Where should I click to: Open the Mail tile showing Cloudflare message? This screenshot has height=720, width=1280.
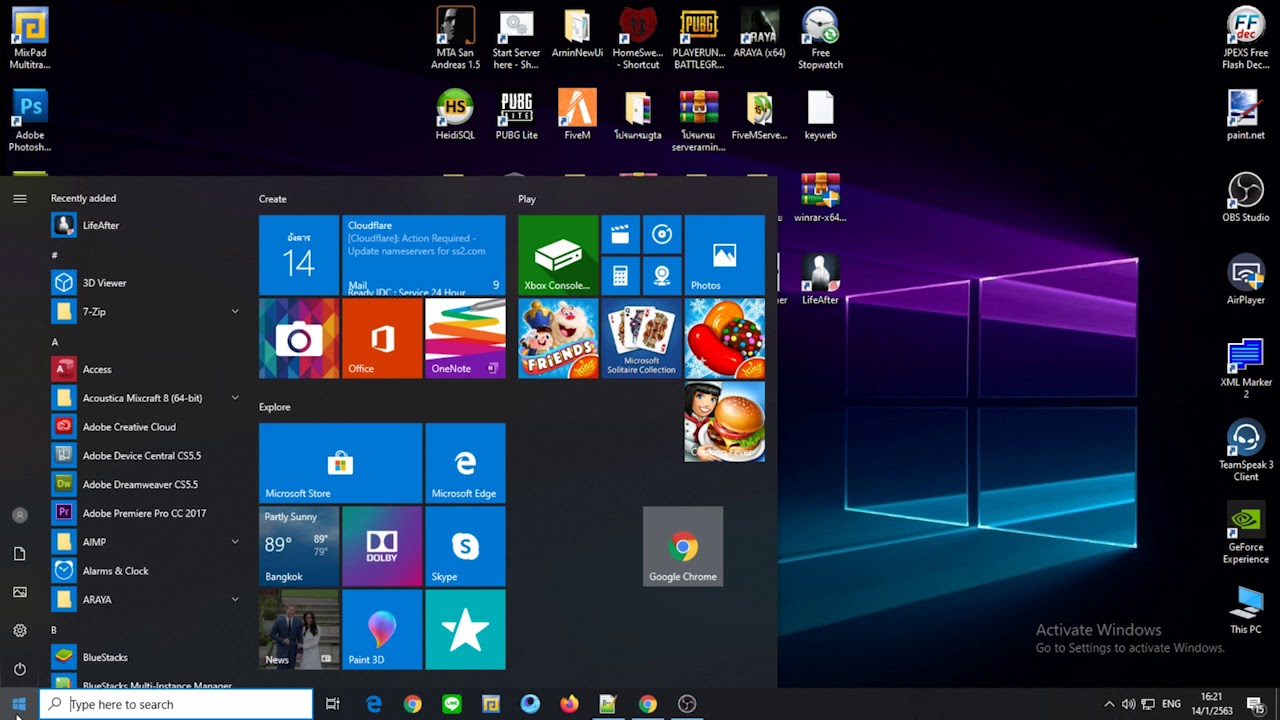point(424,255)
